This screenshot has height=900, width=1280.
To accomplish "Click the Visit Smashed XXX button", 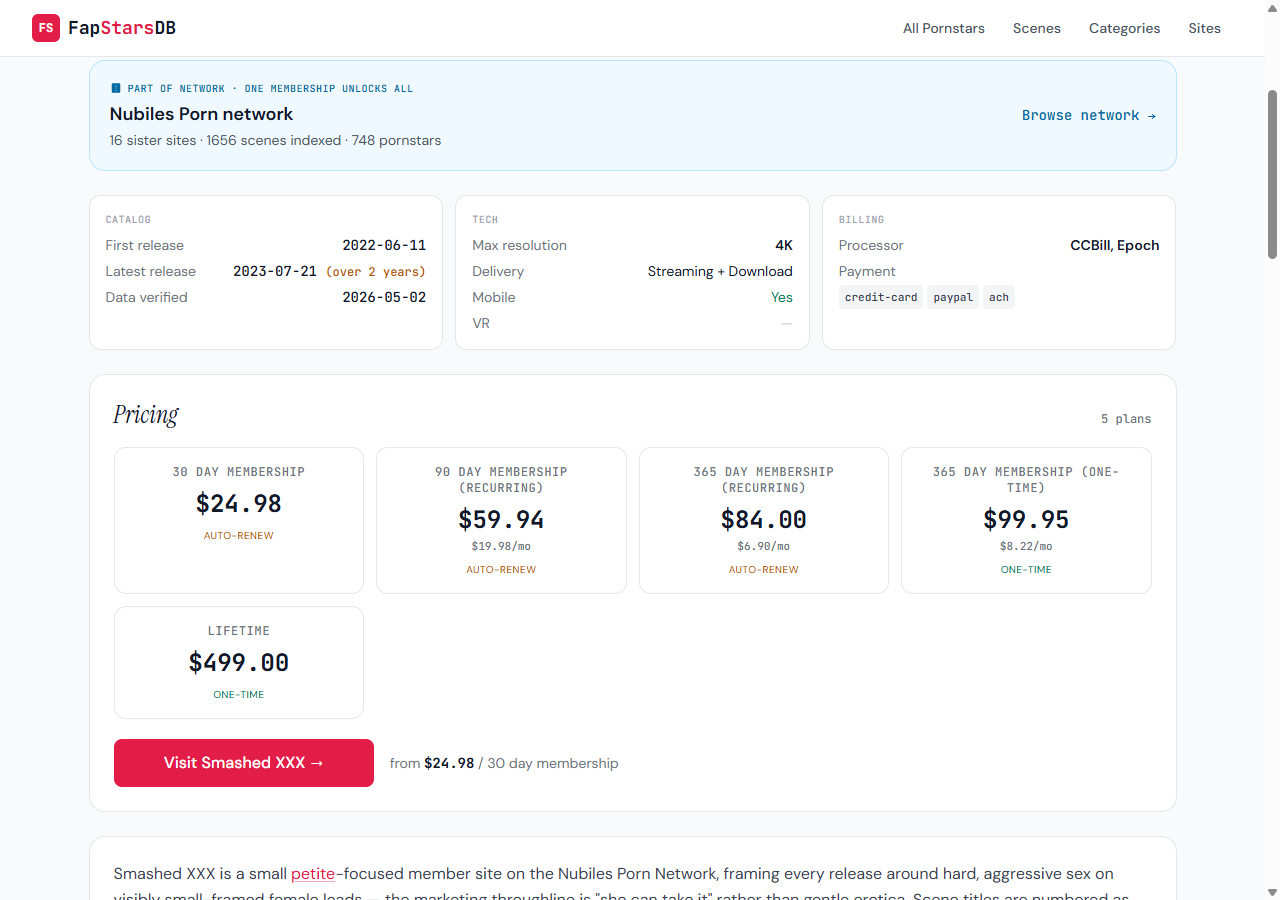I will pyautogui.click(x=244, y=763).
